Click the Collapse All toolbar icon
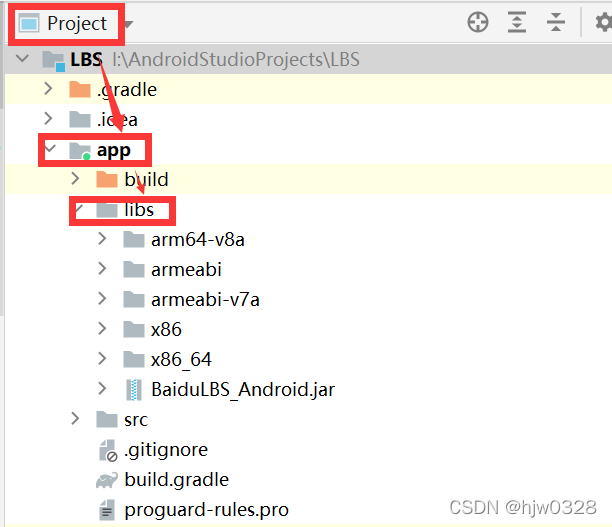Viewport: 612px width, 527px height. (x=556, y=22)
